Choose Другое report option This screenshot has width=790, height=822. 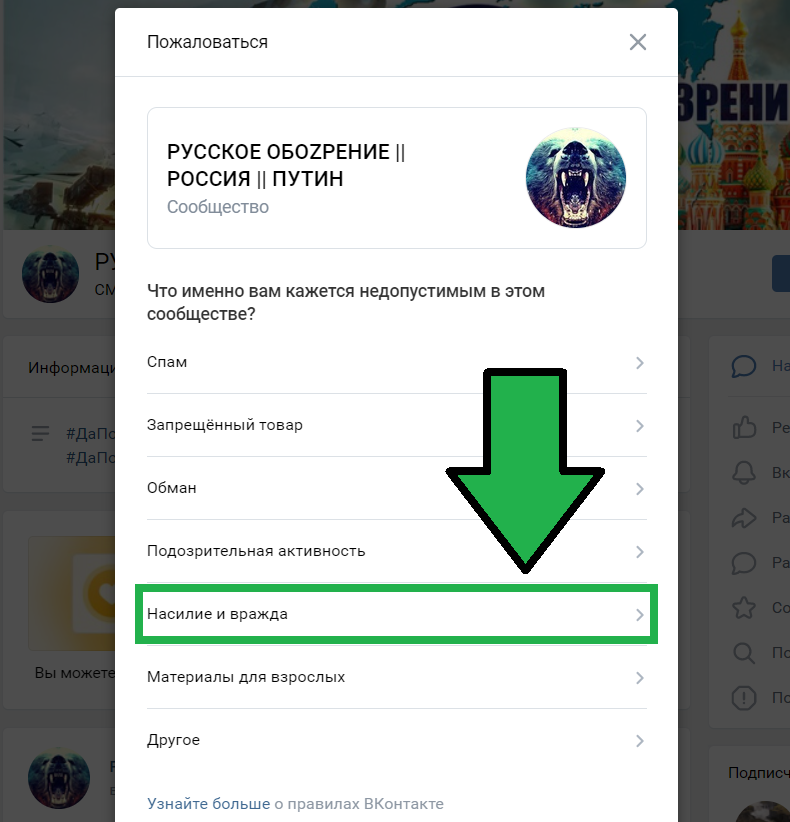[396, 740]
